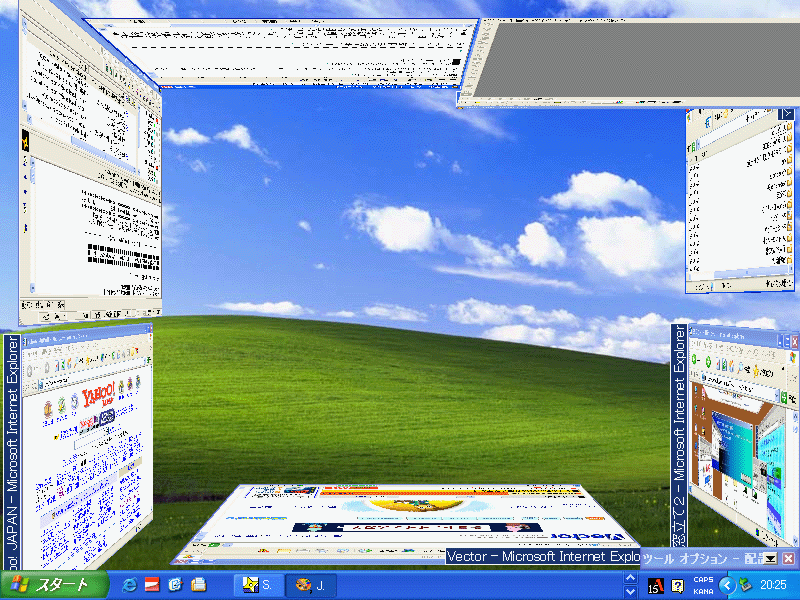The image size is (800, 600).
Task: Click the Vector logo in the Vector window
Action: click(589, 536)
